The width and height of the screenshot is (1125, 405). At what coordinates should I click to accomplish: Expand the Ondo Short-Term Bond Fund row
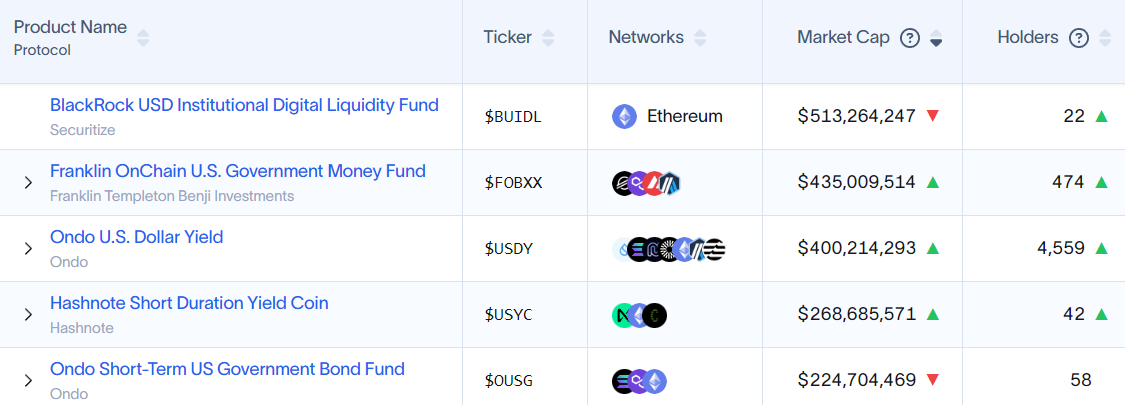28,381
